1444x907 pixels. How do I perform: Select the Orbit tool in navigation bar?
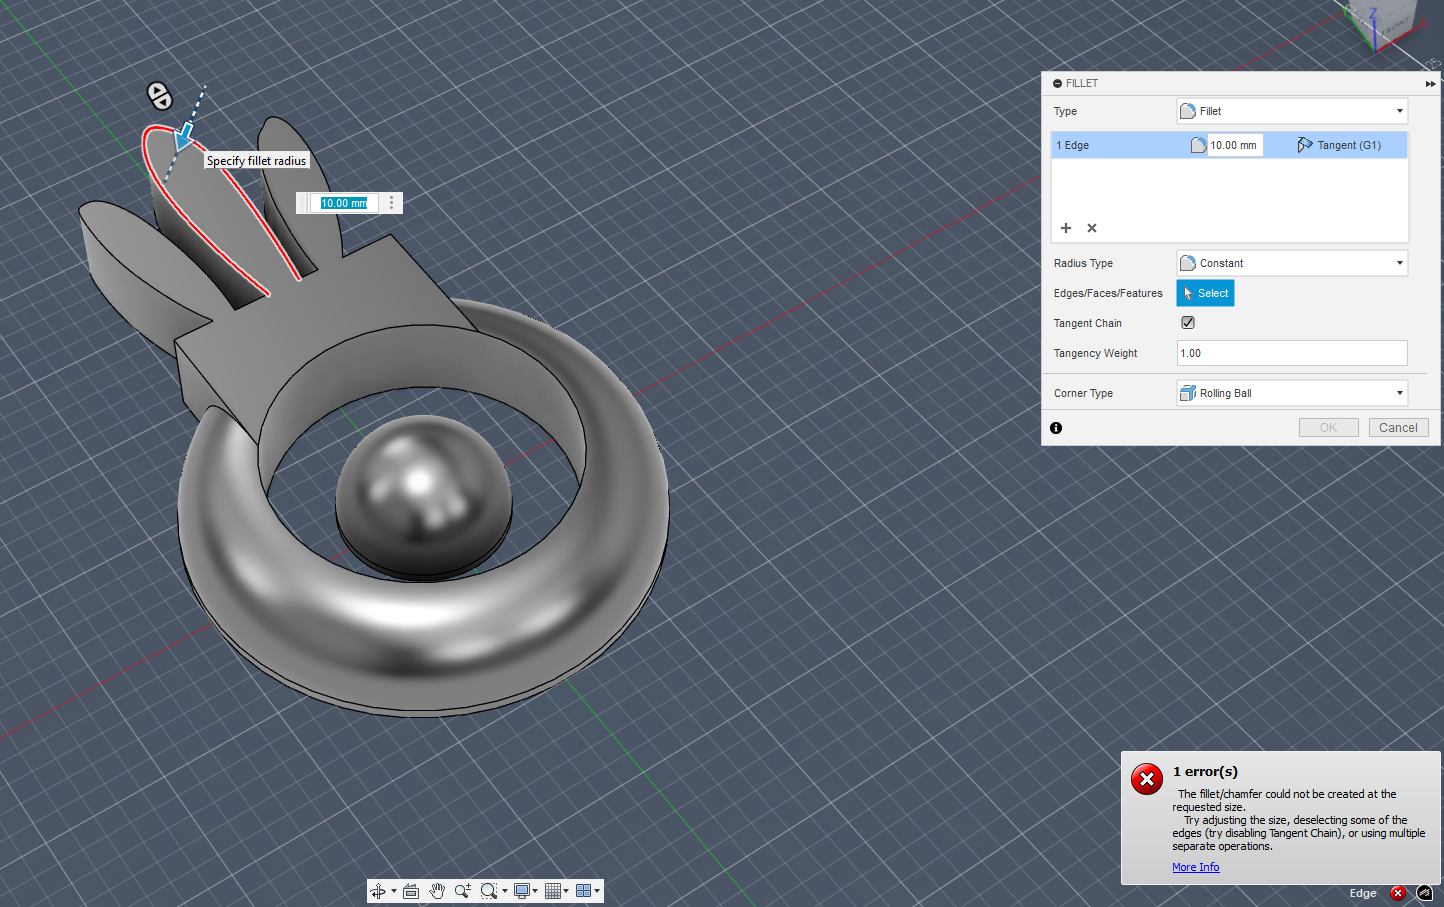(378, 891)
